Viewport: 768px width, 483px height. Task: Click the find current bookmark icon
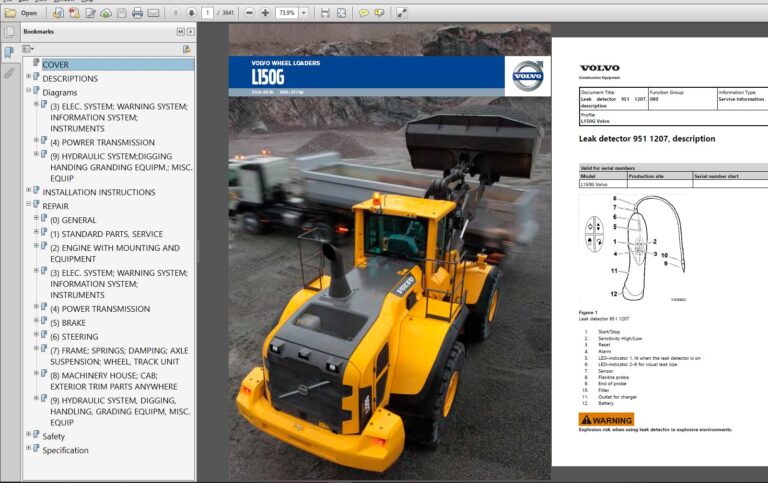point(187,49)
